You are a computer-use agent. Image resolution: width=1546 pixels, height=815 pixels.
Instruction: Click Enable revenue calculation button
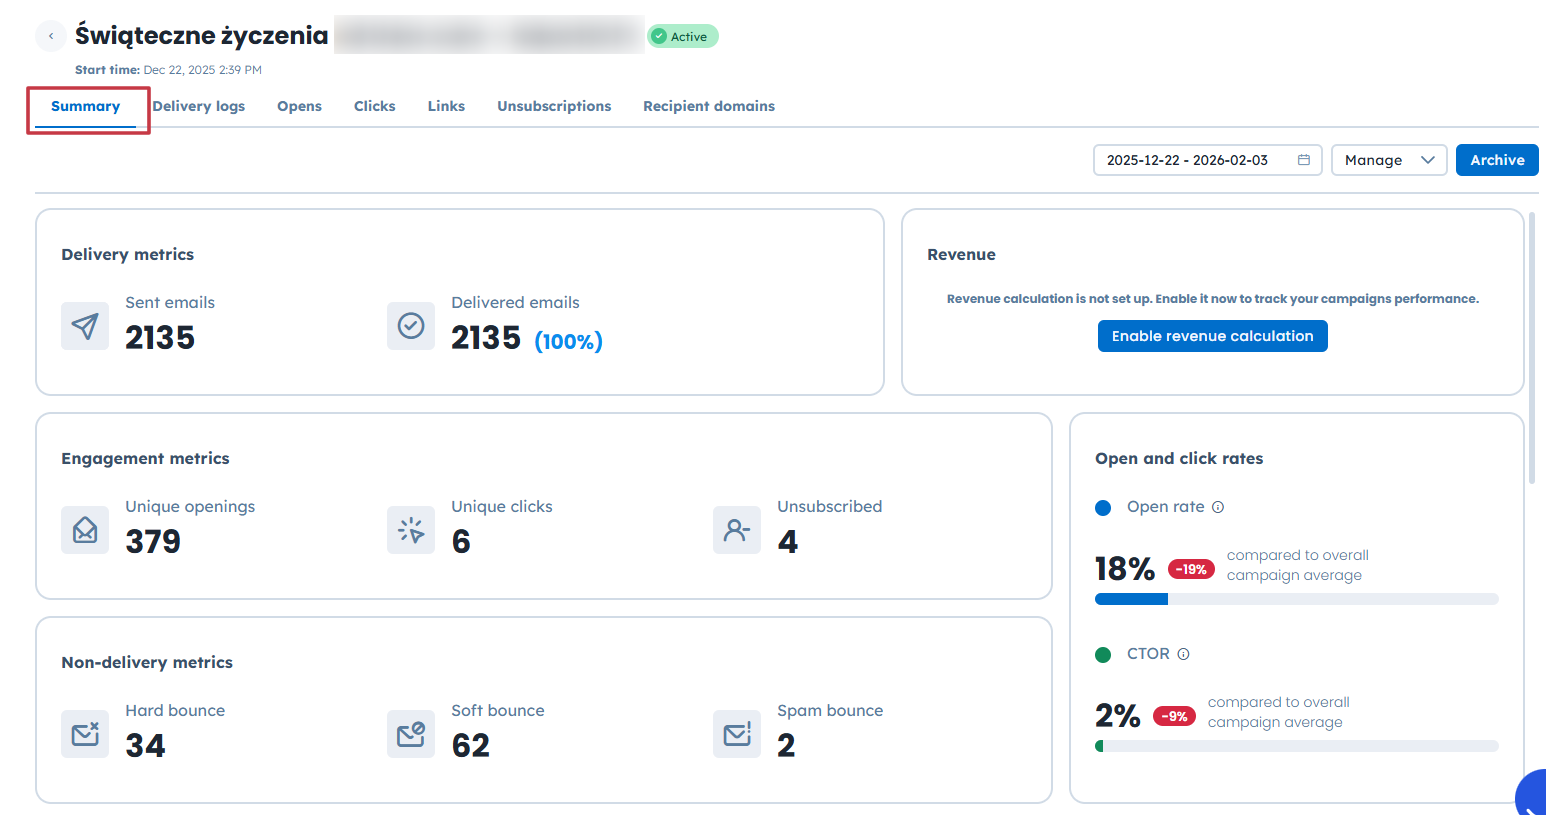pos(1212,336)
